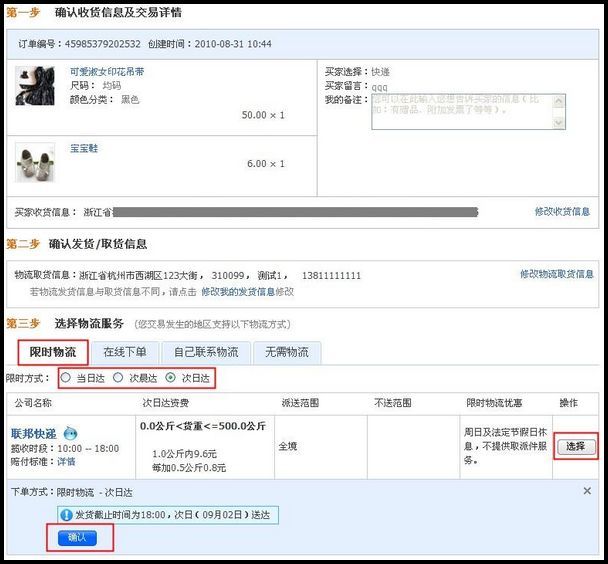Click the 揽收时段 10:00 -- 18:00 text
The height and width of the screenshot is (564, 608).
(x=65, y=448)
